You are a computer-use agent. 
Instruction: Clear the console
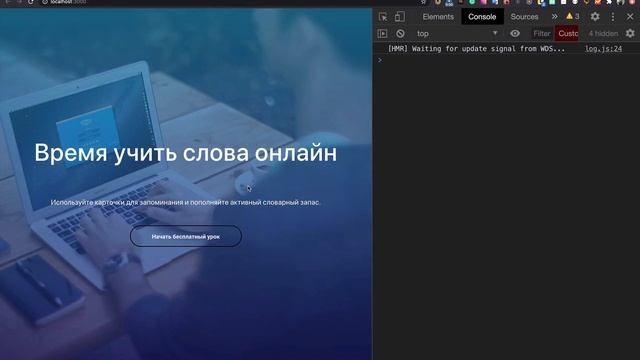tap(400, 33)
